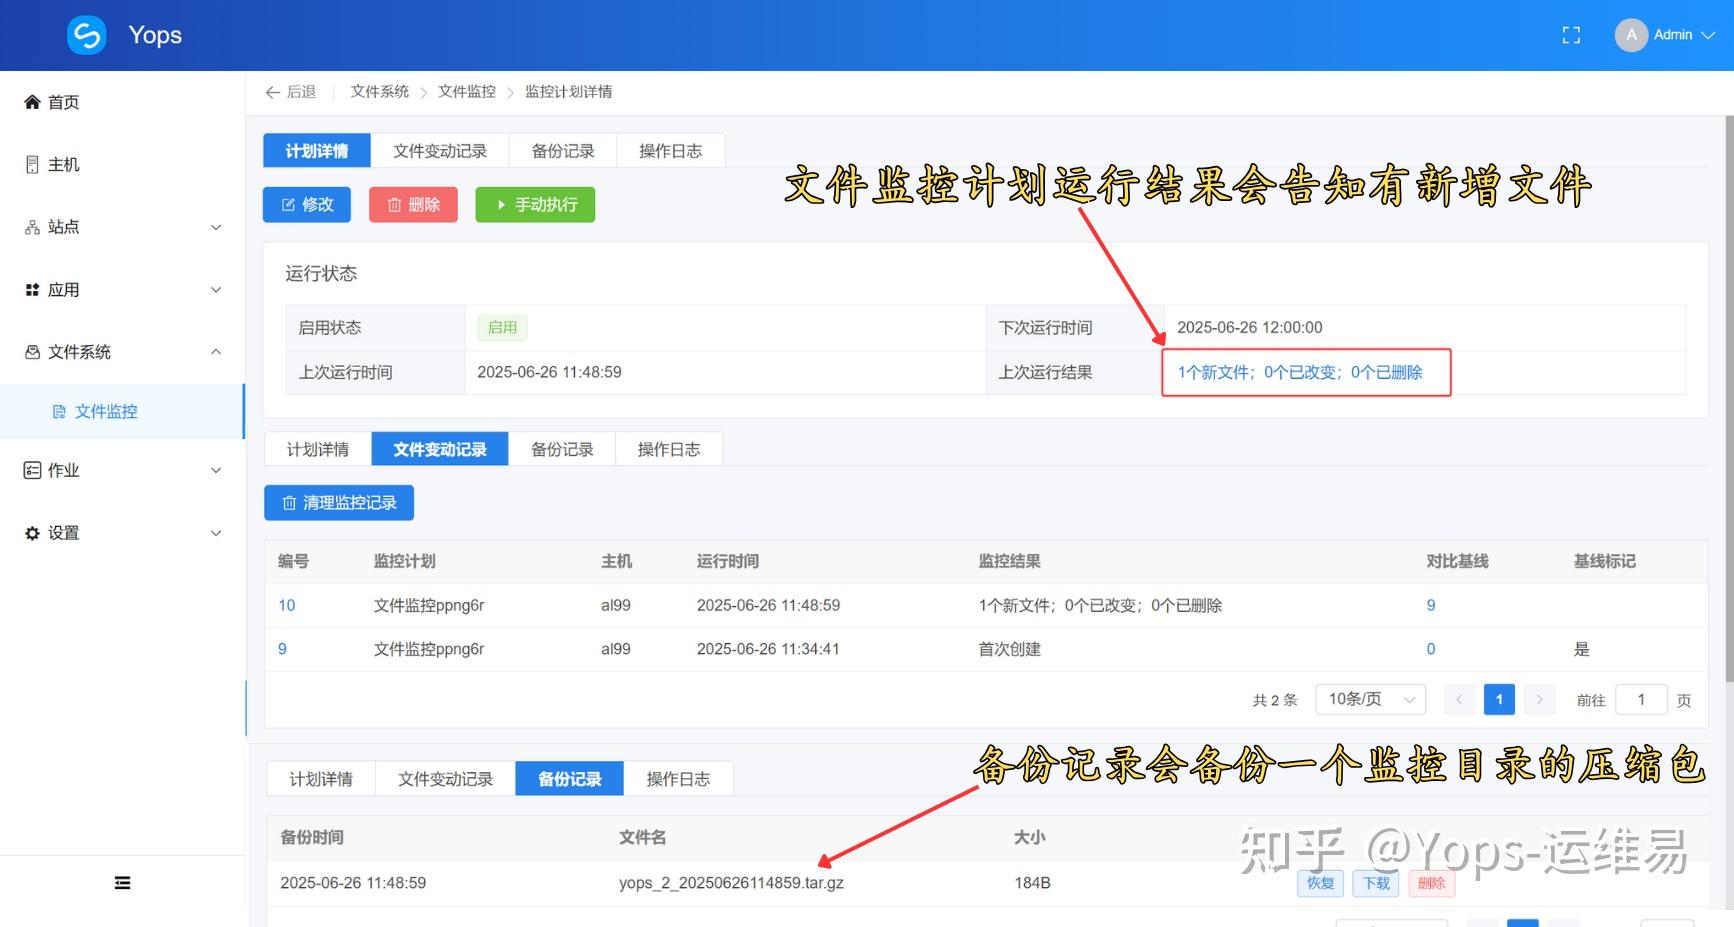Open the 主机 hosts section from sidebar

(x=55, y=164)
